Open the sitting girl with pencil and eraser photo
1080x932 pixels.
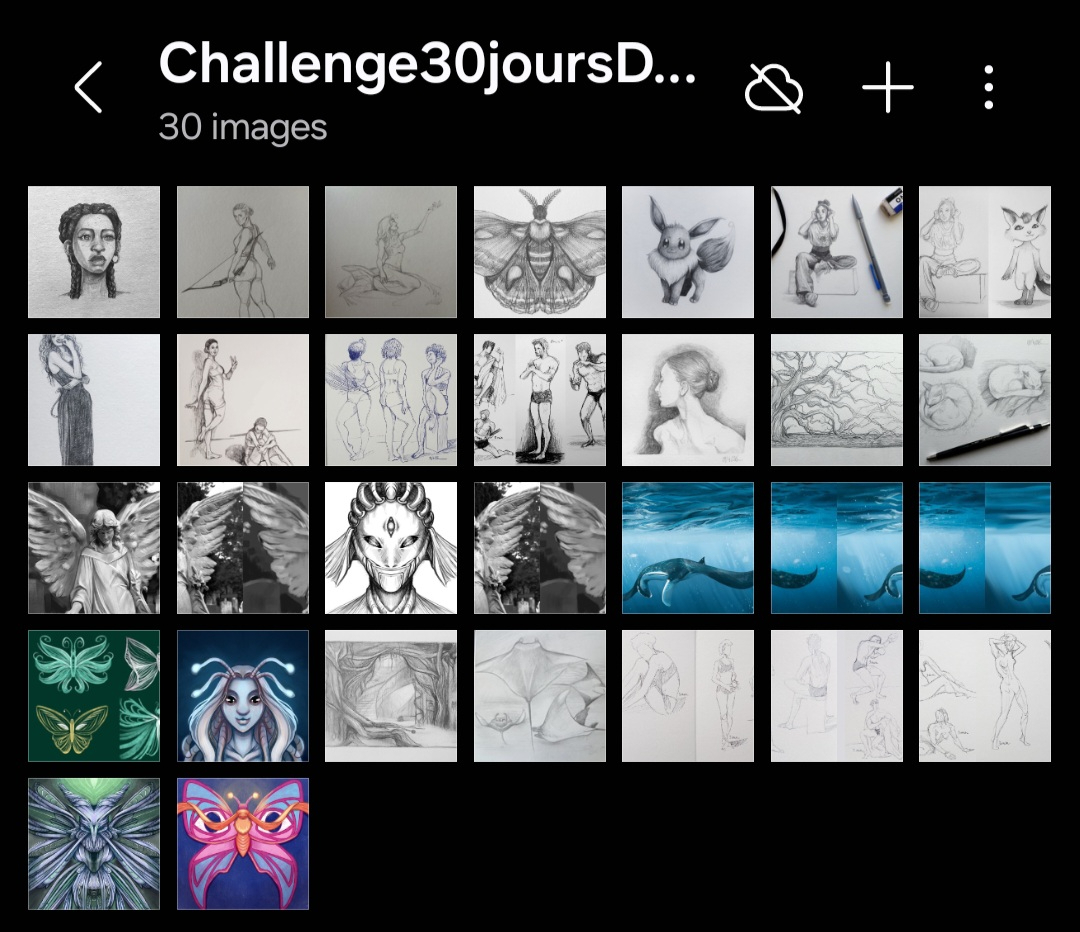pos(836,252)
